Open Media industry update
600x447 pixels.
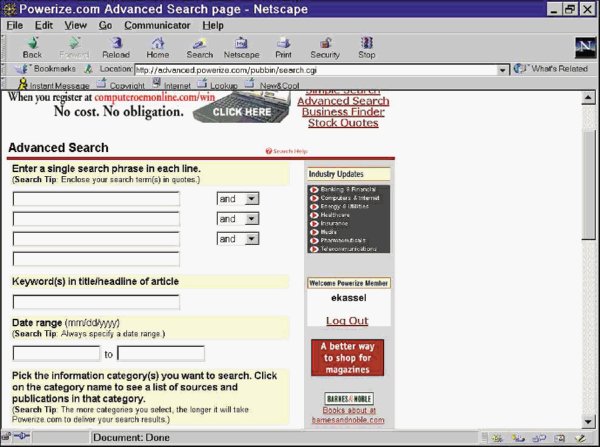click(324, 232)
